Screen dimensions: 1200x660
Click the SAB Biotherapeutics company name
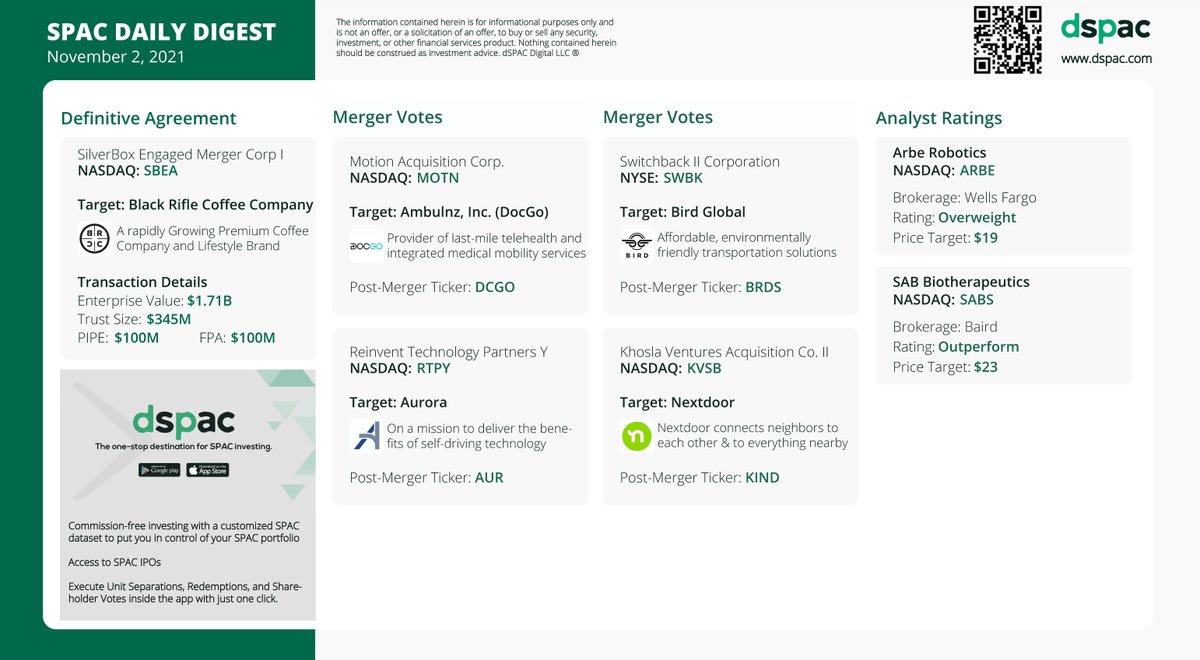[961, 282]
